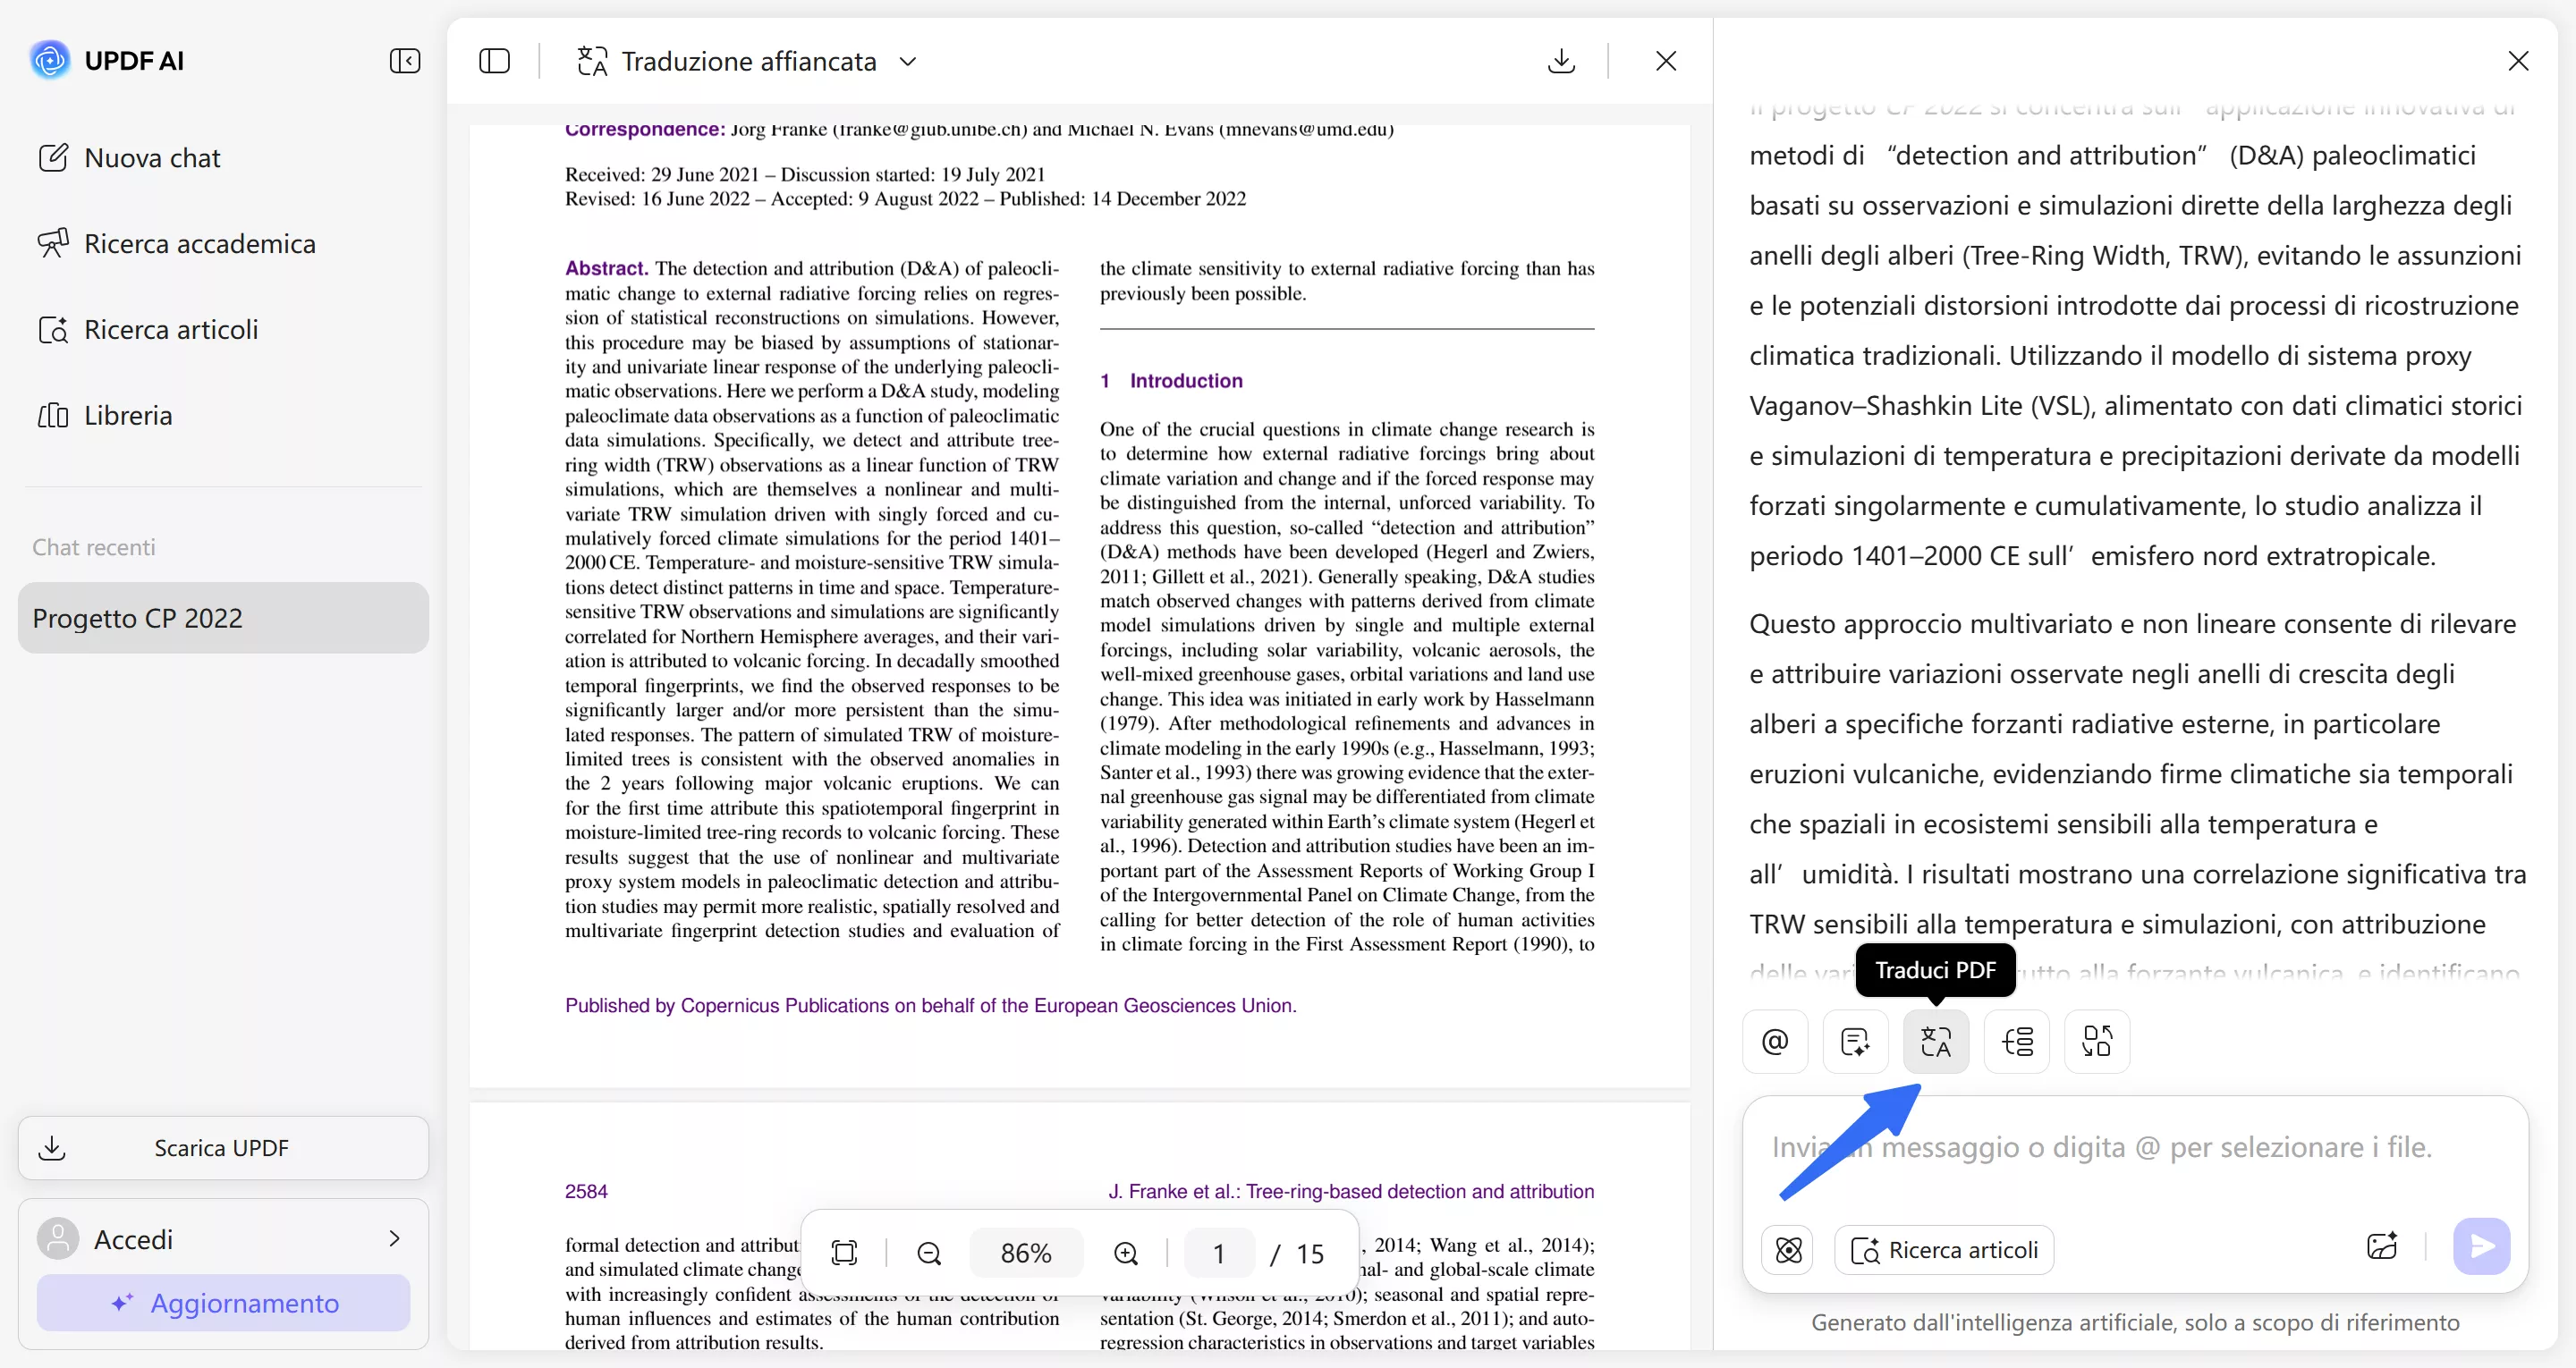Screen dimensions: 2576x1368
Task: Select the @ mention icon
Action: coord(1775,1041)
